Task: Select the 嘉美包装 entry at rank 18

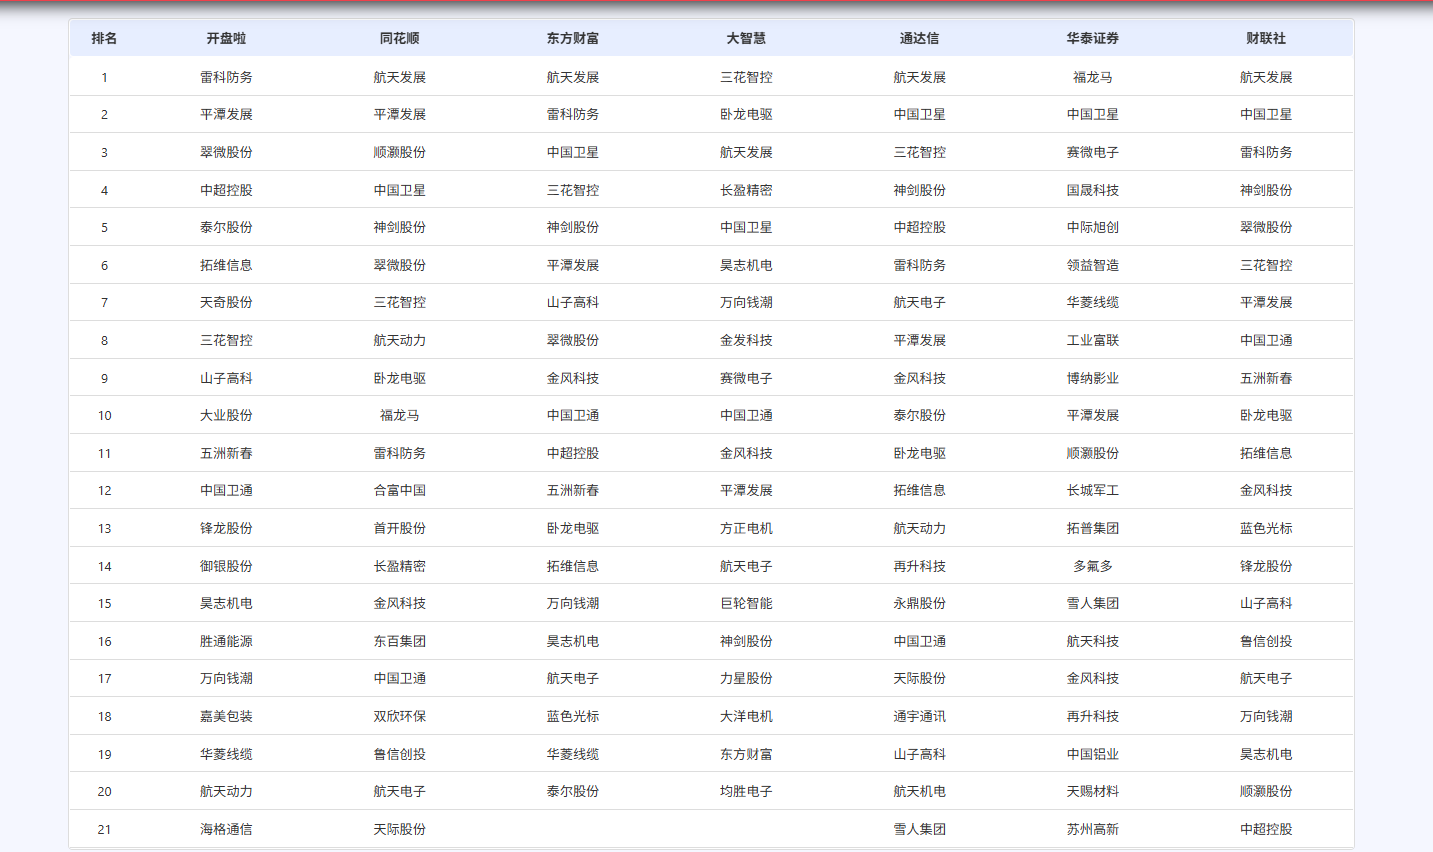Action: pos(226,716)
